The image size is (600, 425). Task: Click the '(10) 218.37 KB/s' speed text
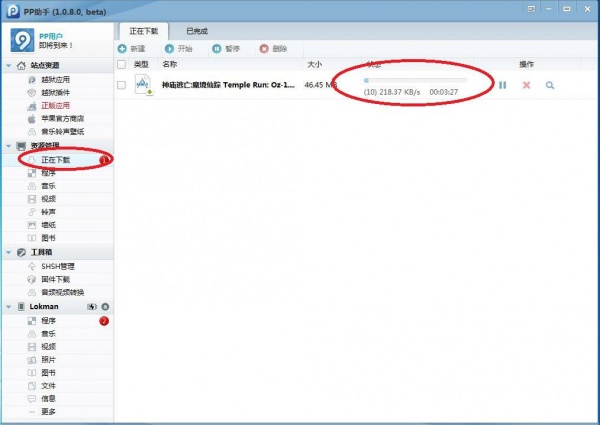point(392,92)
